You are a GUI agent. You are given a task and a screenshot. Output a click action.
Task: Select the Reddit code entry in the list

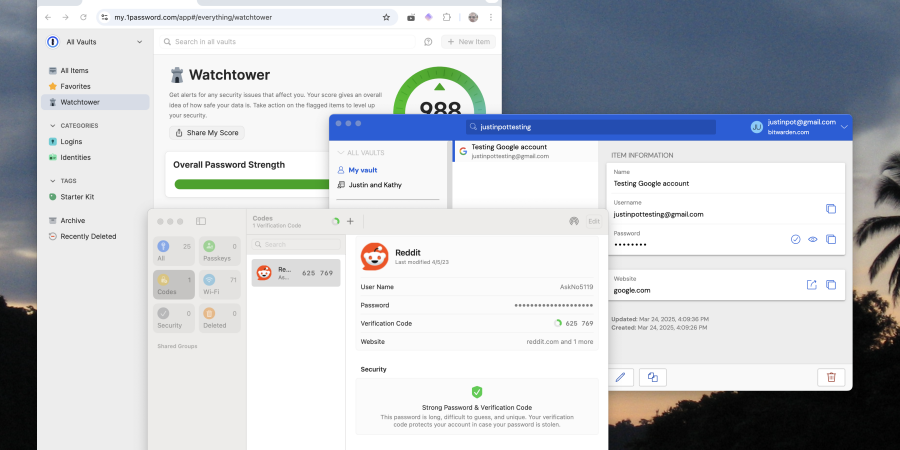click(296, 273)
